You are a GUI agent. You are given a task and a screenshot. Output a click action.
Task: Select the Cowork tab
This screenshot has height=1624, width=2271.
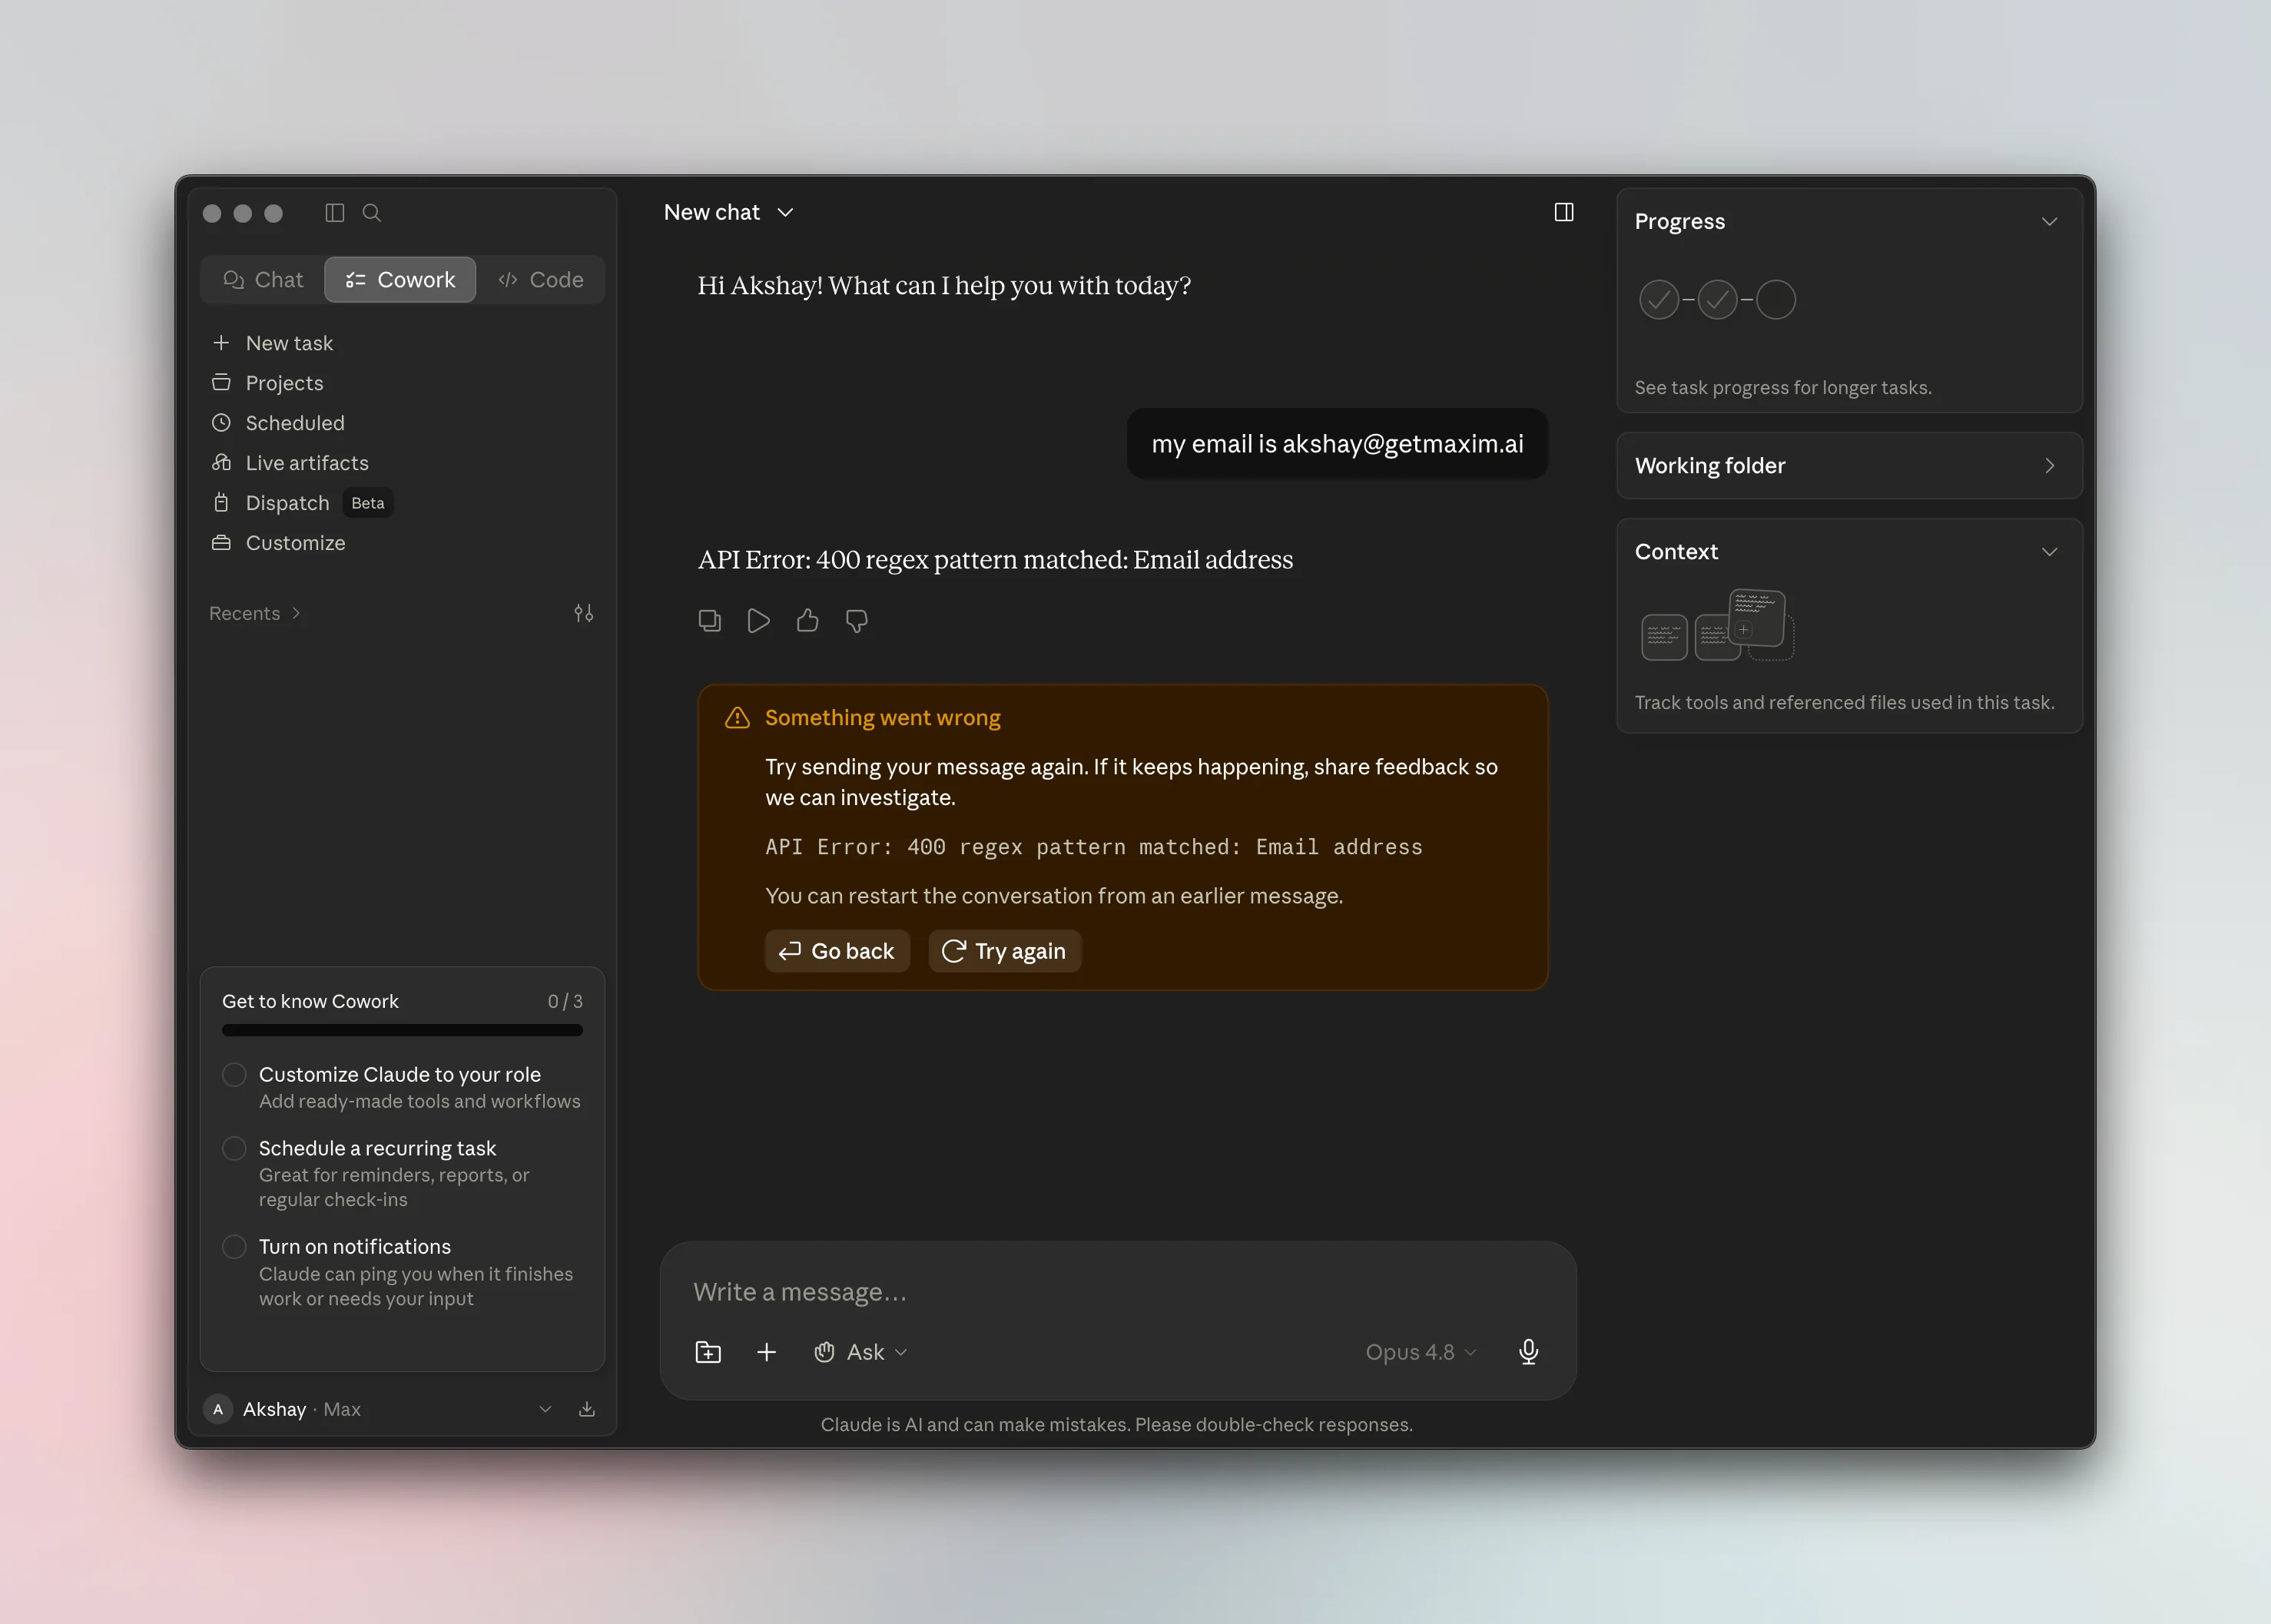400,280
